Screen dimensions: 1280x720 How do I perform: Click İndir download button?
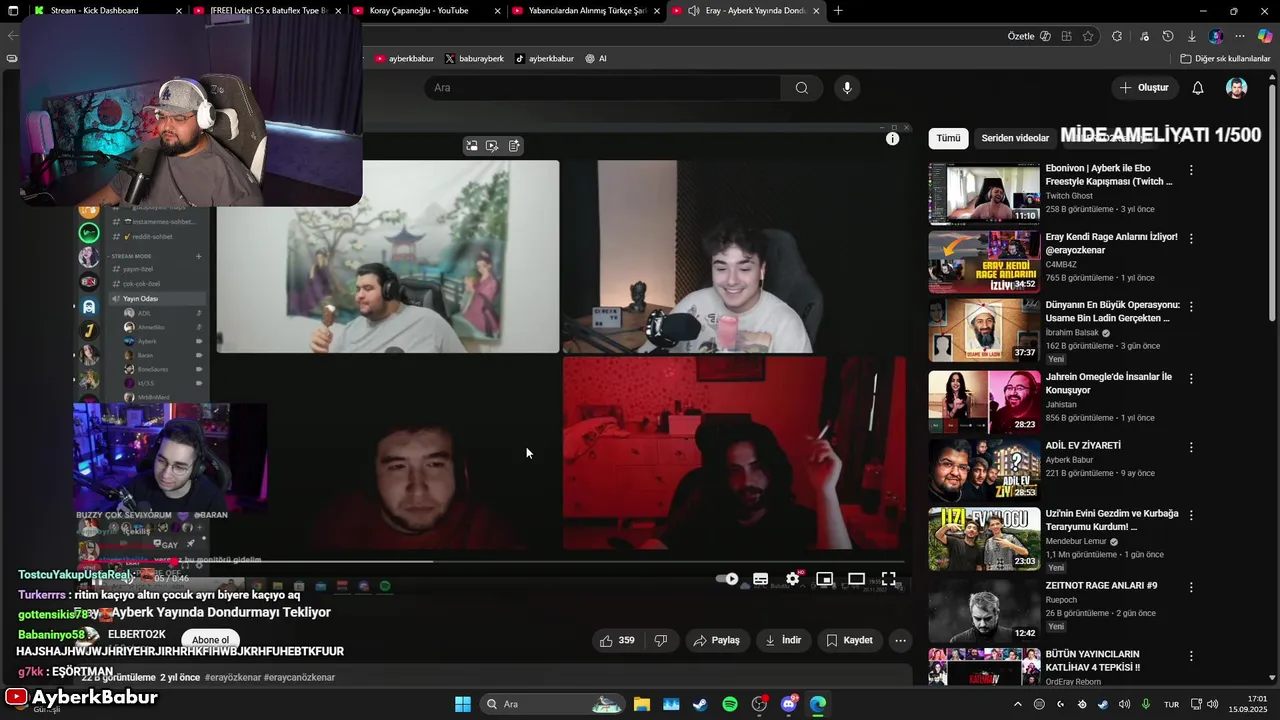pyautogui.click(x=783, y=640)
